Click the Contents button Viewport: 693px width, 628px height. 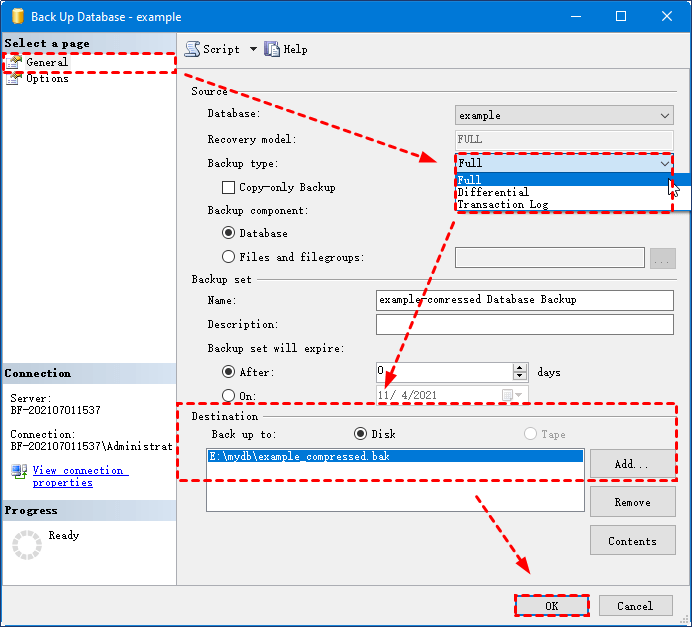[x=632, y=541]
